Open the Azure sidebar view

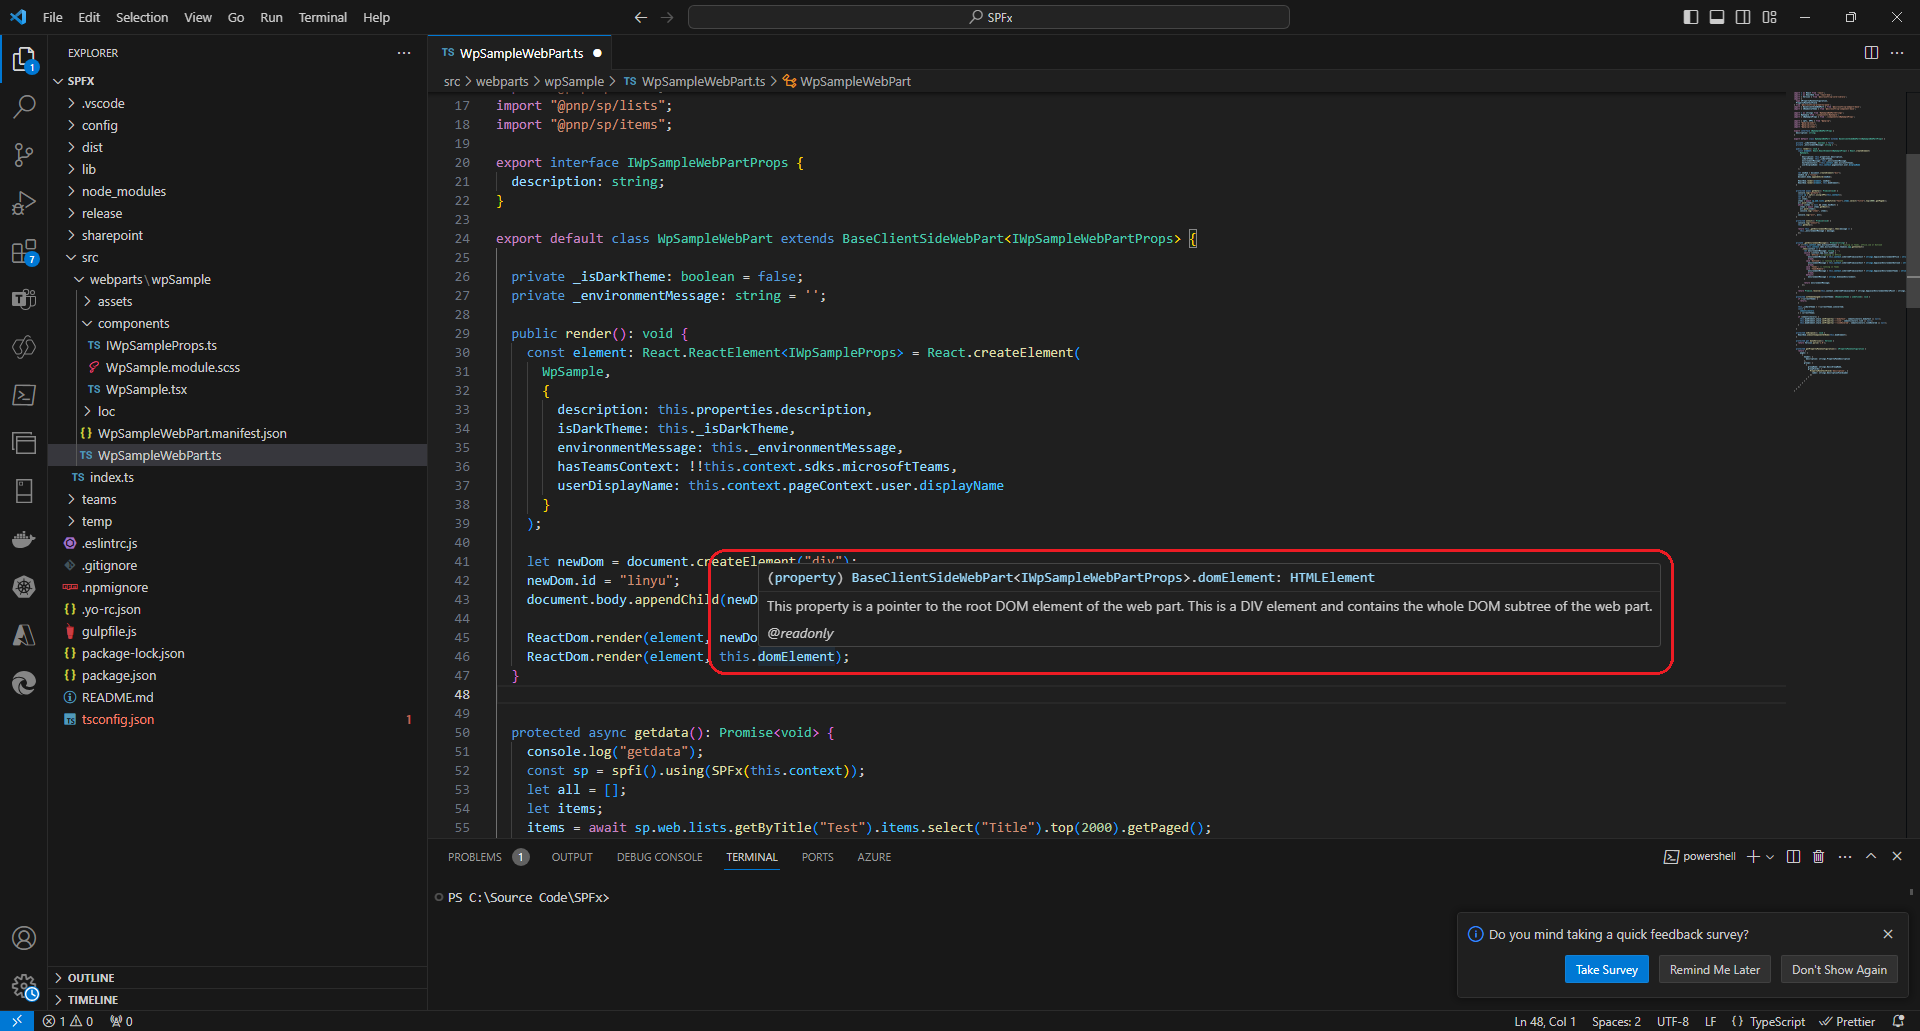(24, 635)
